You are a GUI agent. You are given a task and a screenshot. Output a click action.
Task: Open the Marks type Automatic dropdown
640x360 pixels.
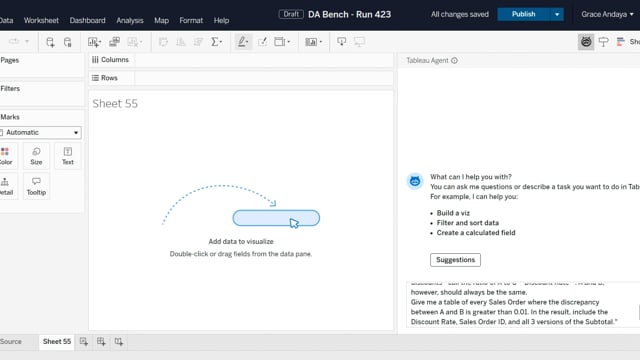[x=40, y=132]
